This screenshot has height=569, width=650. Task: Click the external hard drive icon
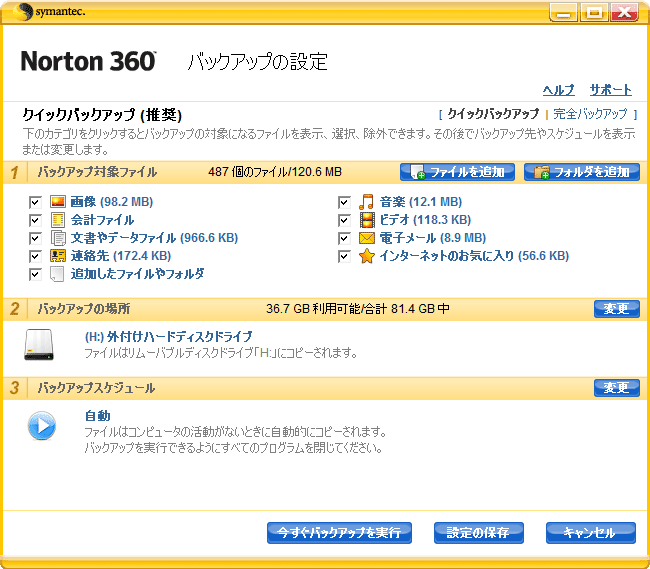coord(39,345)
